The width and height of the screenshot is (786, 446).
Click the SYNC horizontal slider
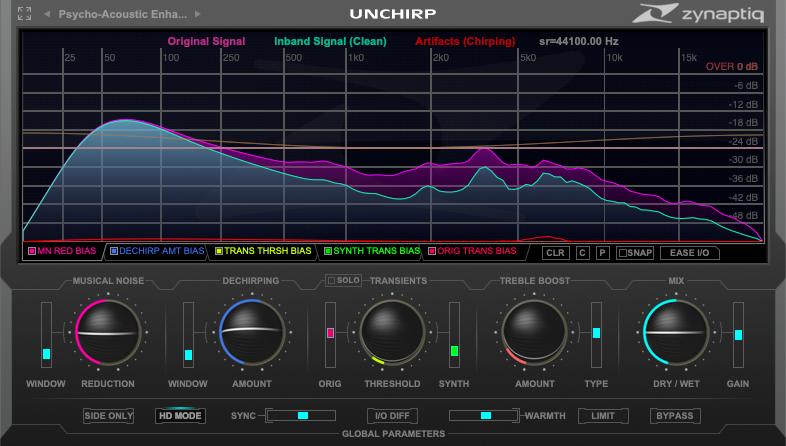coord(301,415)
